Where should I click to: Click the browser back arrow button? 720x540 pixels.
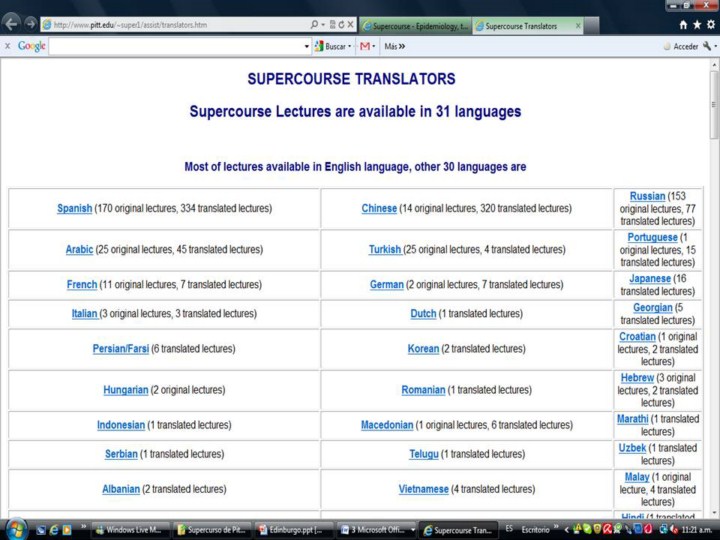pos(12,24)
